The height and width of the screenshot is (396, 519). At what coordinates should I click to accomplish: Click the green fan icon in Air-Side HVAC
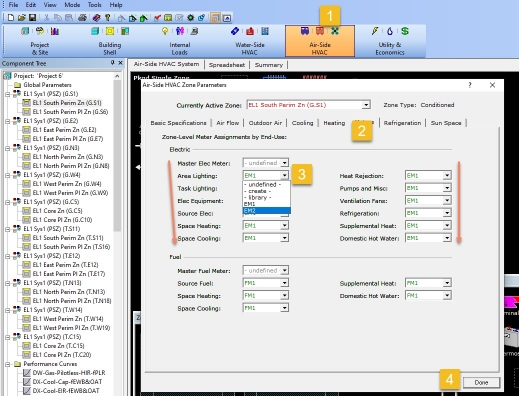pos(335,31)
